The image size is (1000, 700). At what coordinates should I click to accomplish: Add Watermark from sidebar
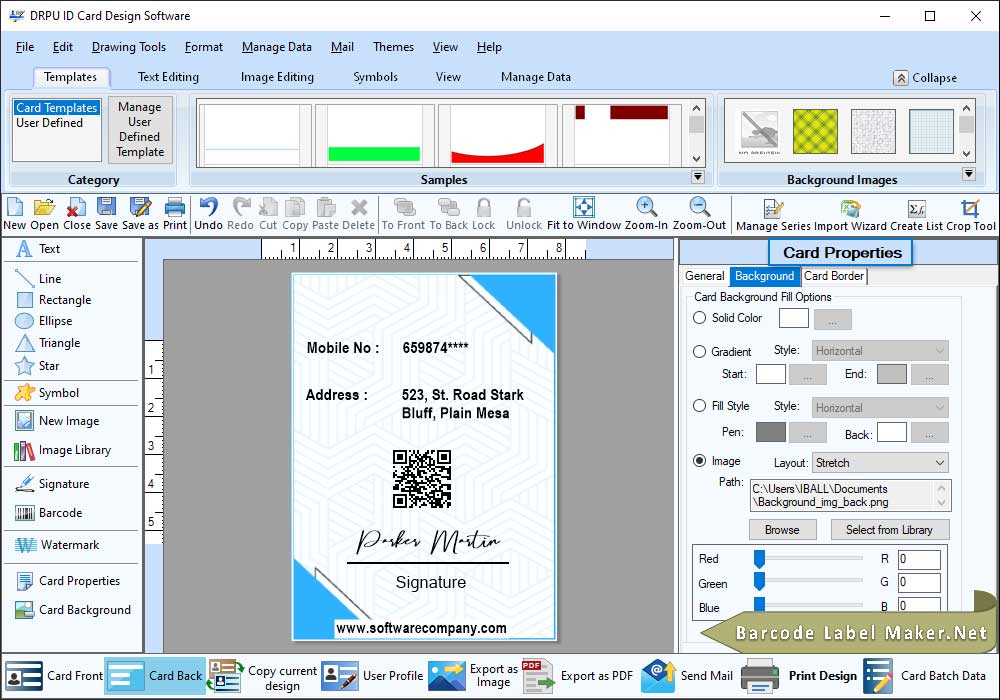click(x=57, y=545)
